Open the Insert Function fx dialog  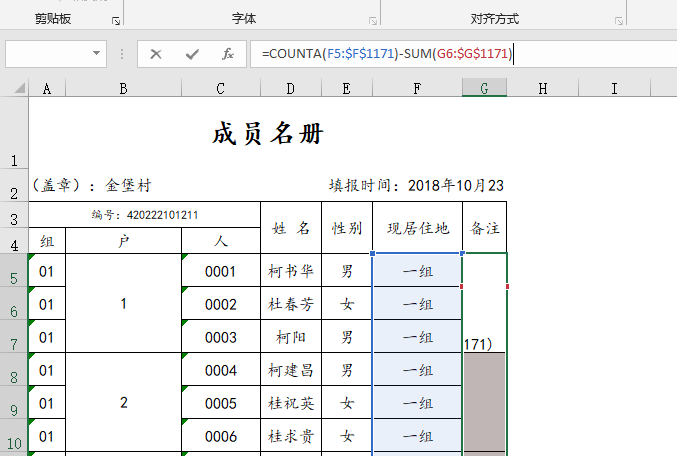pos(228,54)
